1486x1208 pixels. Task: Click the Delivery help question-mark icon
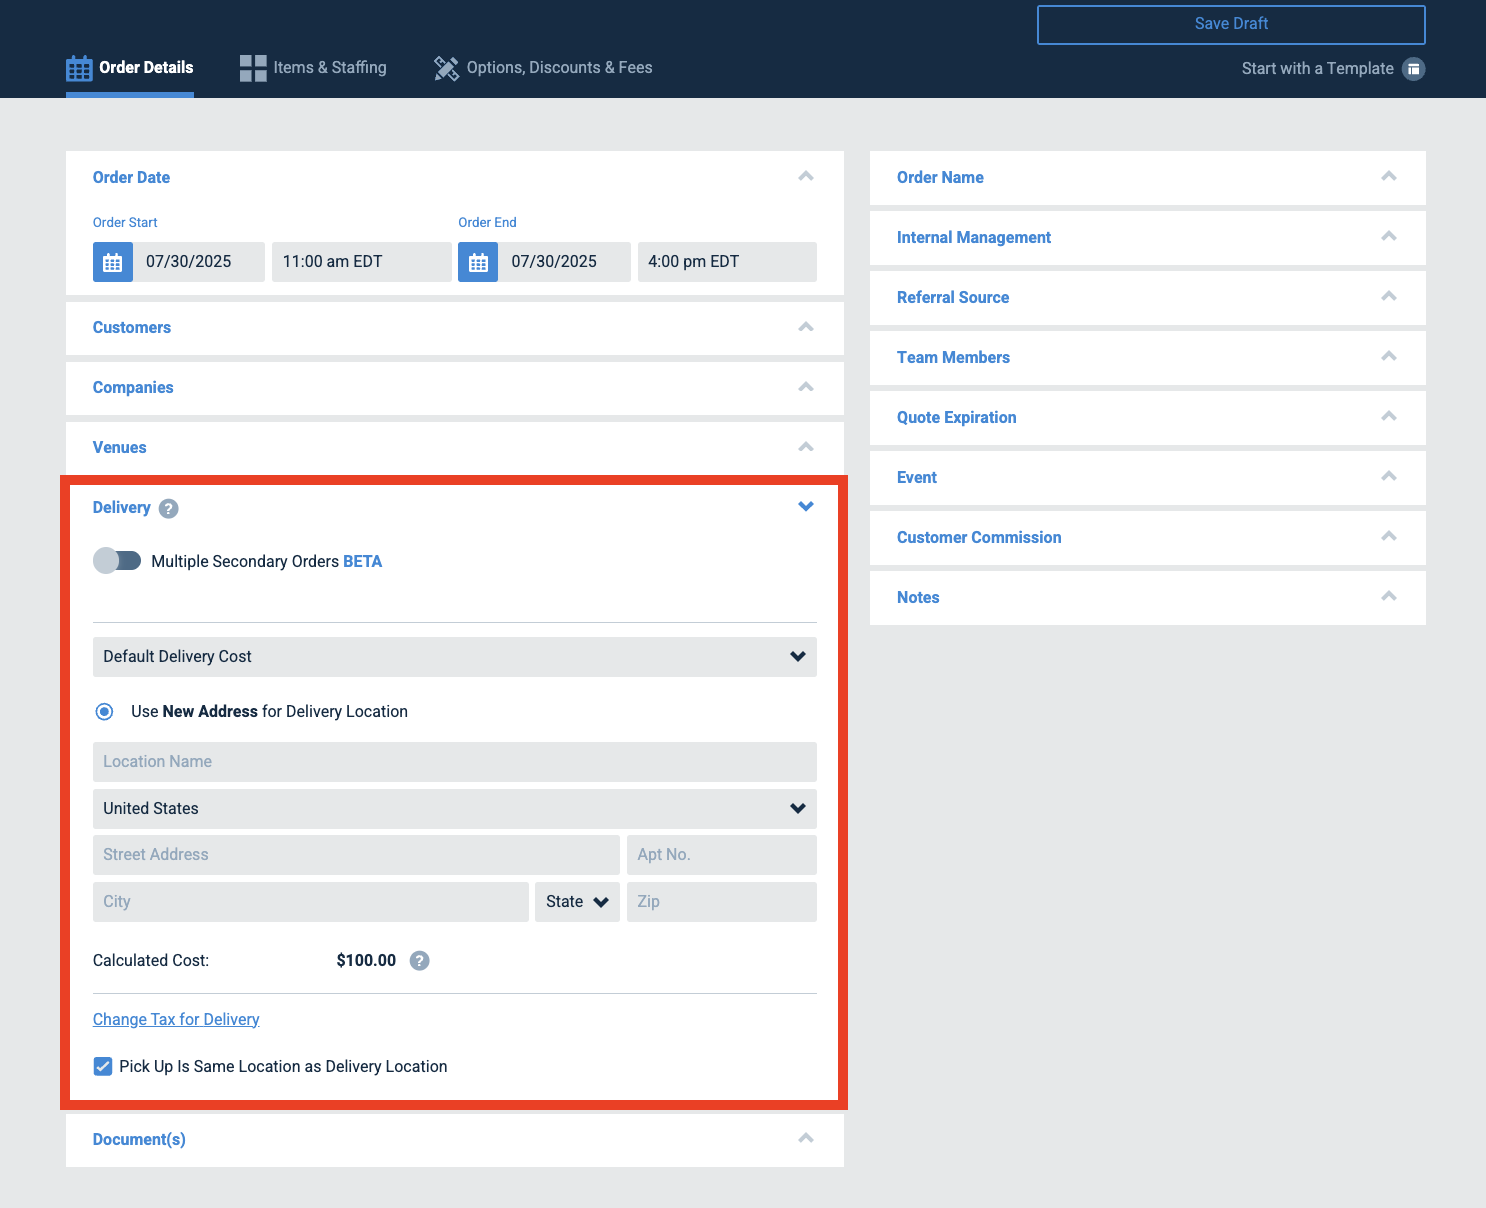pos(169,508)
